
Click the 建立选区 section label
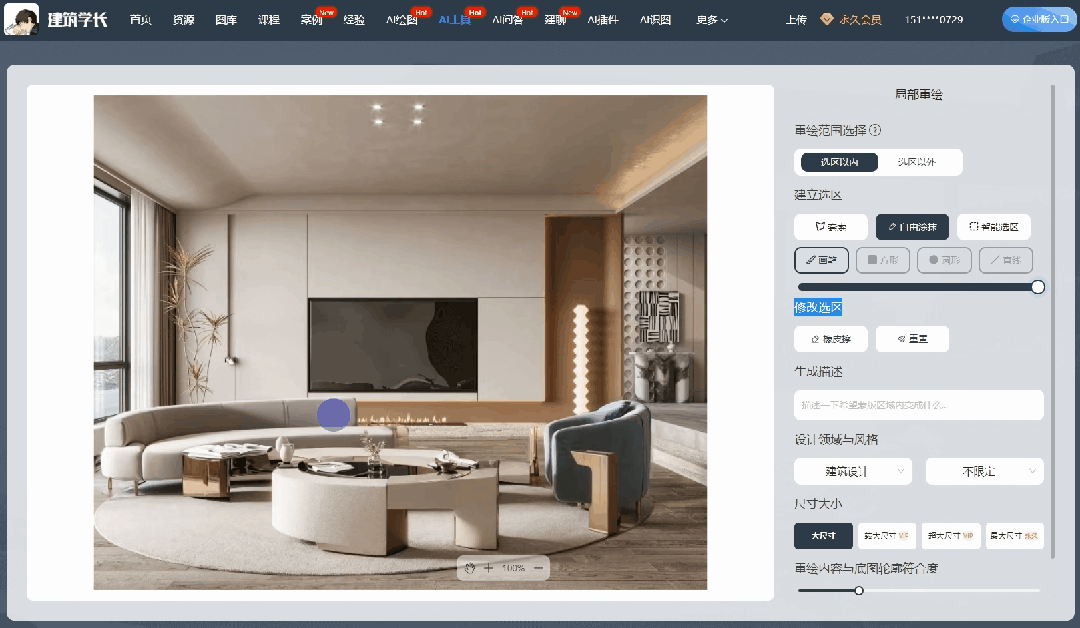[x=818, y=195]
